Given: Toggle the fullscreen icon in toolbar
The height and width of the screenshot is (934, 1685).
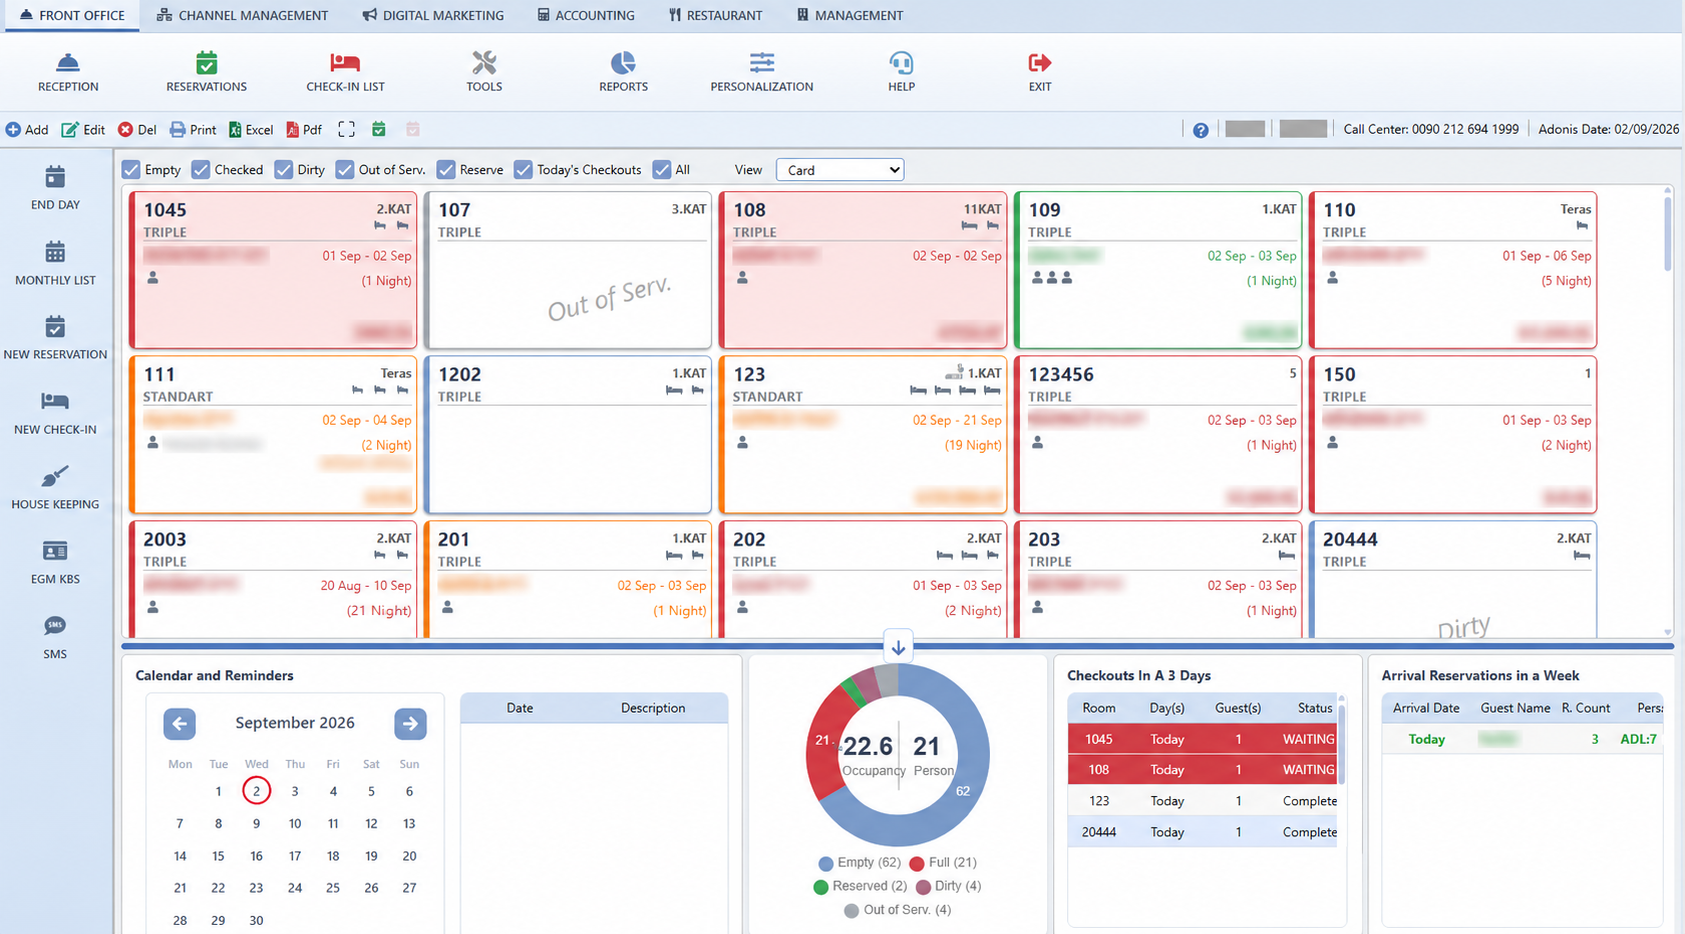Looking at the screenshot, I should [346, 129].
